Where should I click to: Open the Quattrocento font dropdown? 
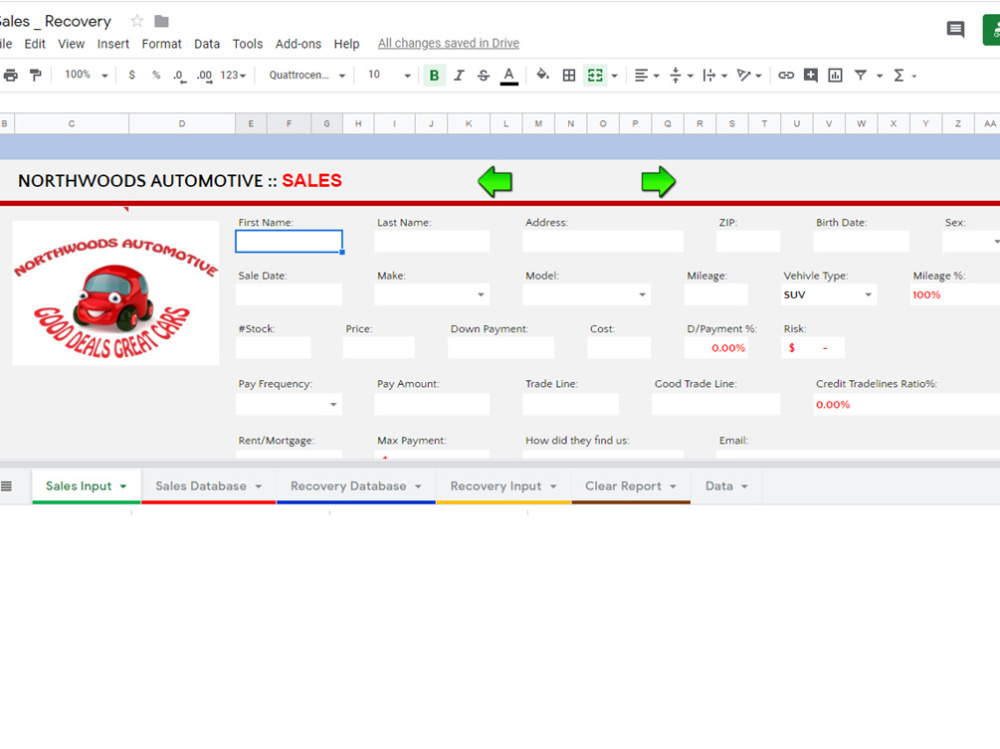pos(307,75)
